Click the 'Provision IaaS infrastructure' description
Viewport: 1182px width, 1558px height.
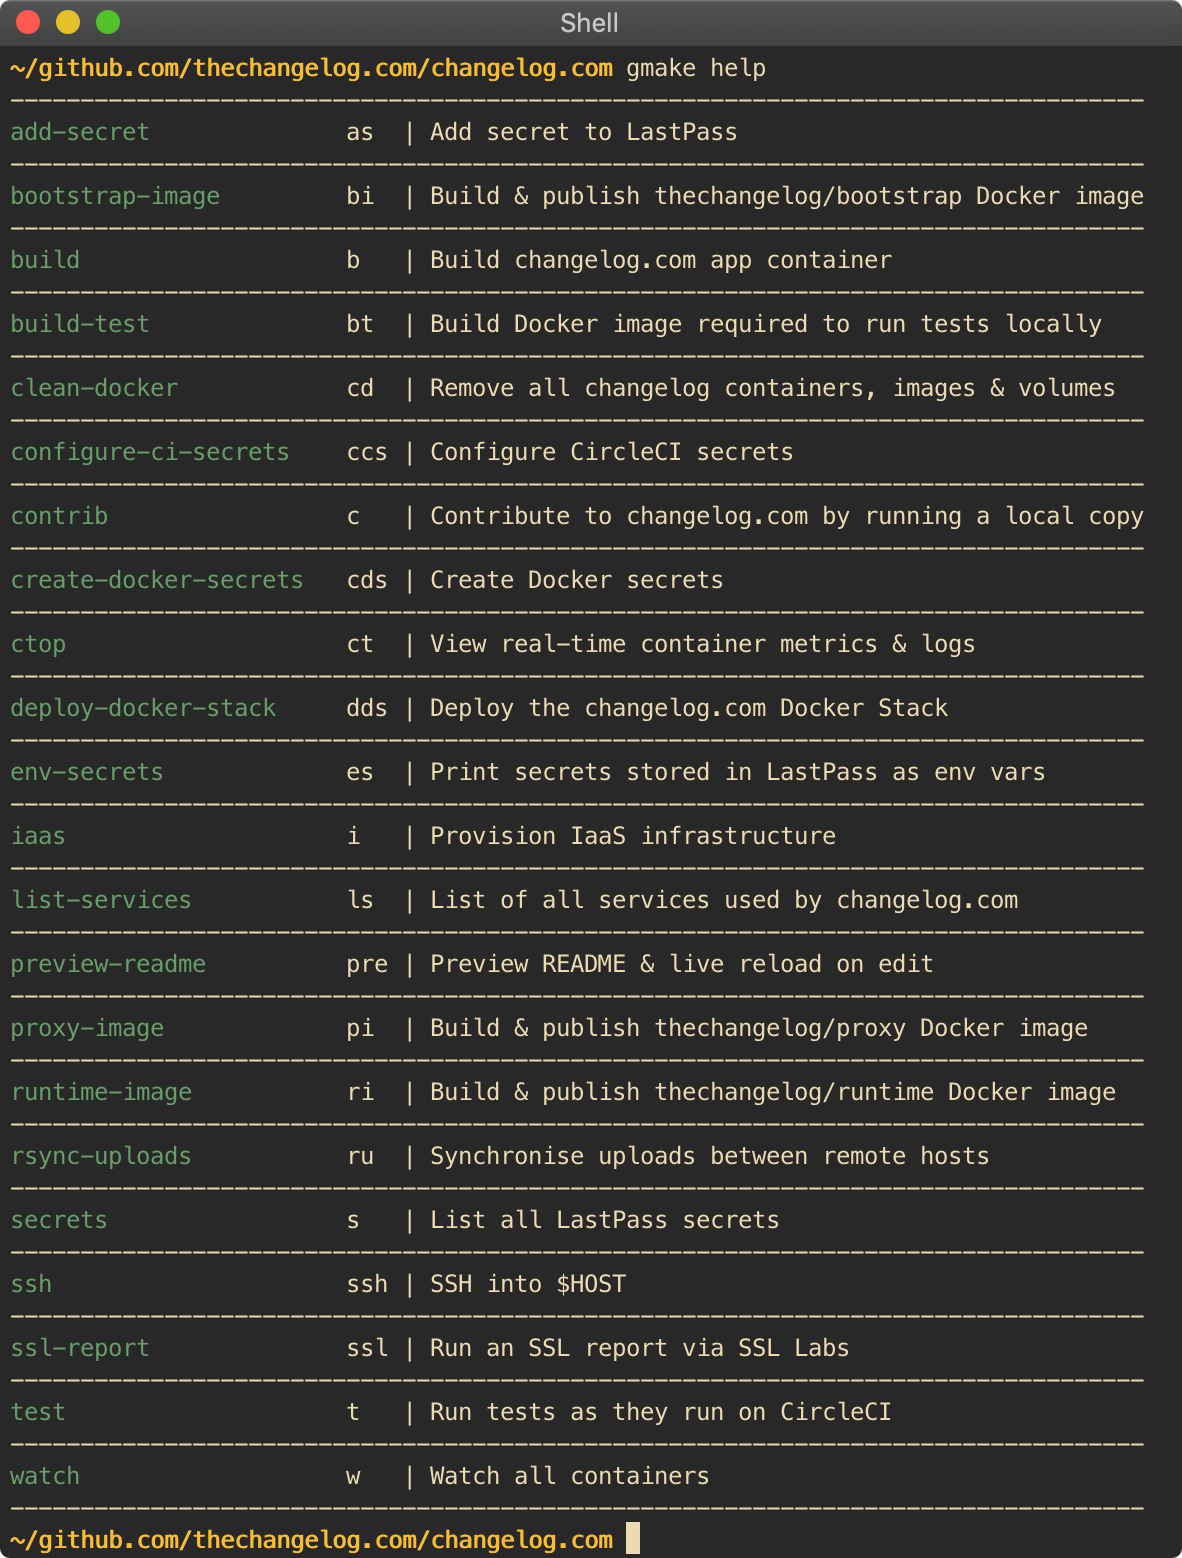(x=633, y=836)
